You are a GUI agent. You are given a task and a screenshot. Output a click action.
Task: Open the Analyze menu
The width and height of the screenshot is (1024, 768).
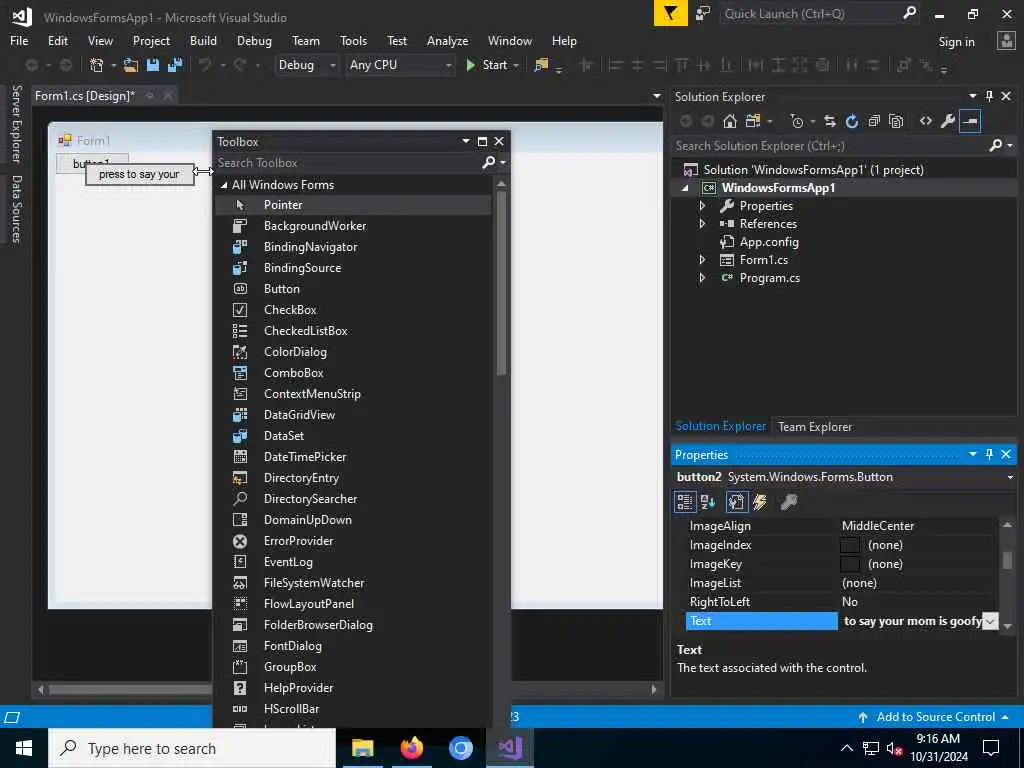pyautogui.click(x=447, y=40)
